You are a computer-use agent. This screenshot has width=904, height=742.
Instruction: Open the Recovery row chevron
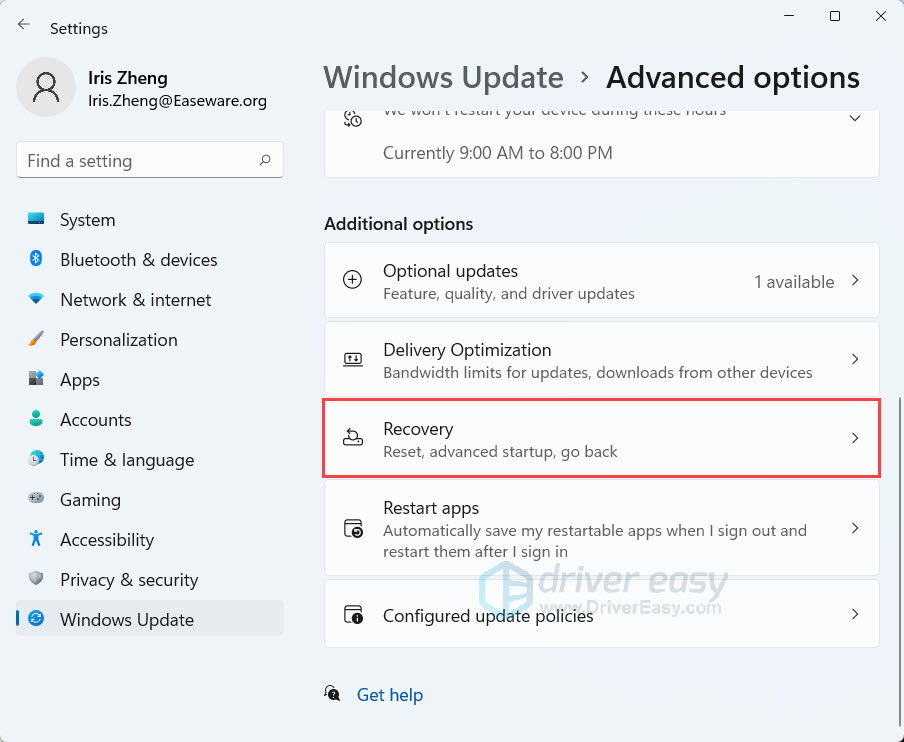click(855, 438)
